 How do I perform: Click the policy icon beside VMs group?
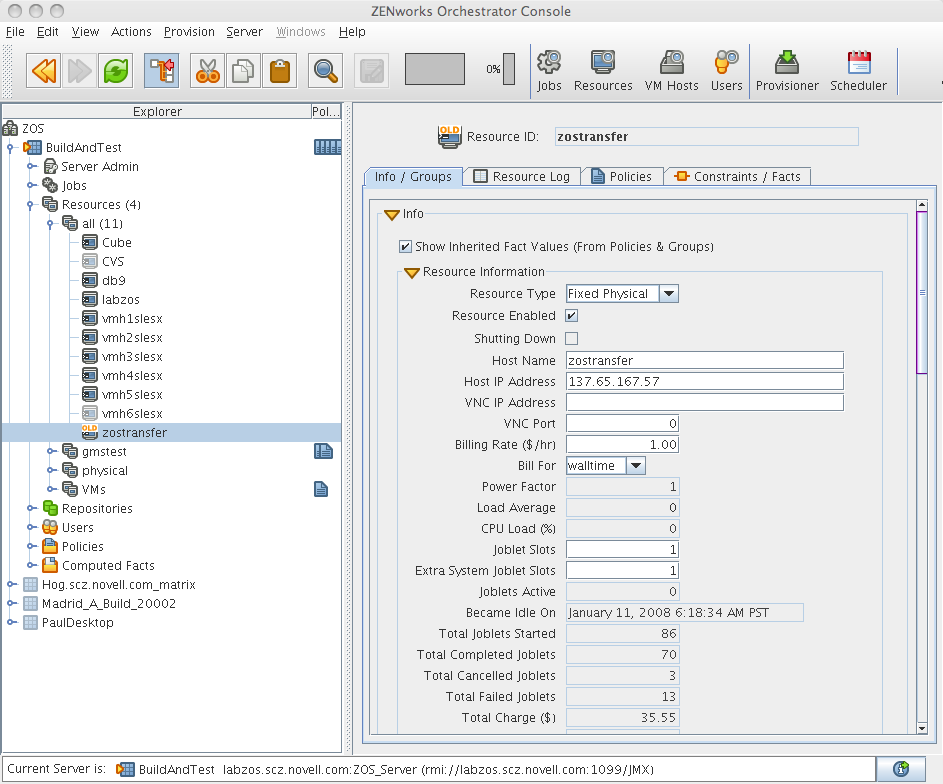[x=321, y=489]
